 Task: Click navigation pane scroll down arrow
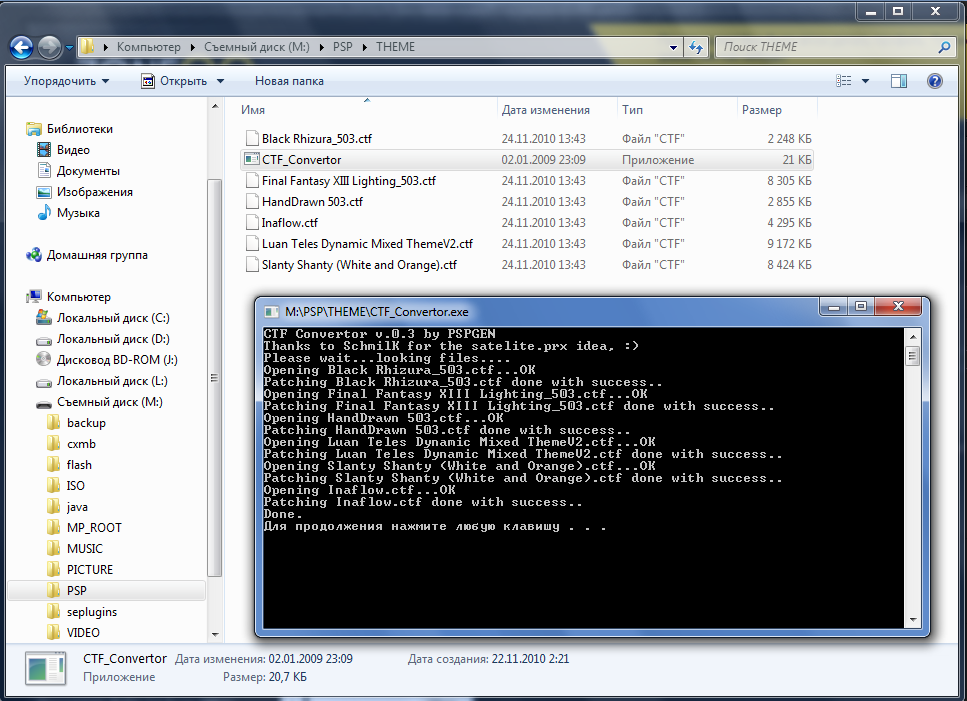215,634
